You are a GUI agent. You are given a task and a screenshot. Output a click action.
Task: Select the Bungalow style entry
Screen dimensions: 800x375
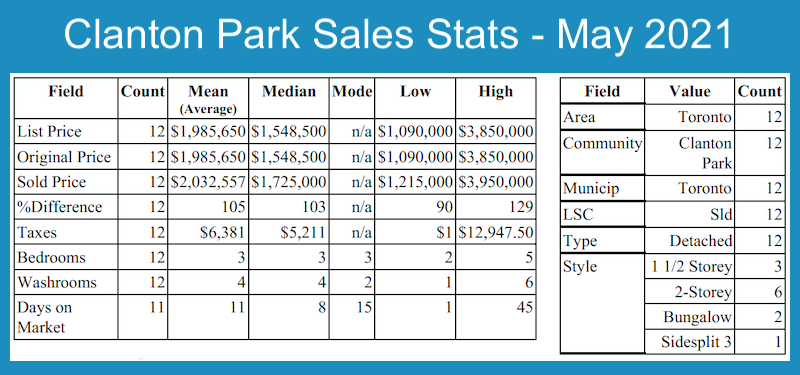tap(697, 317)
